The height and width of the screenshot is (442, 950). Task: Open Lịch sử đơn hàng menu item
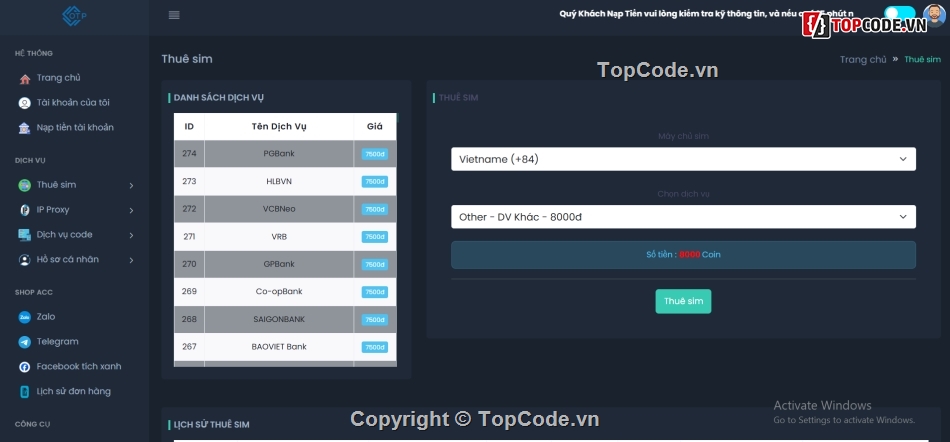coord(74,391)
